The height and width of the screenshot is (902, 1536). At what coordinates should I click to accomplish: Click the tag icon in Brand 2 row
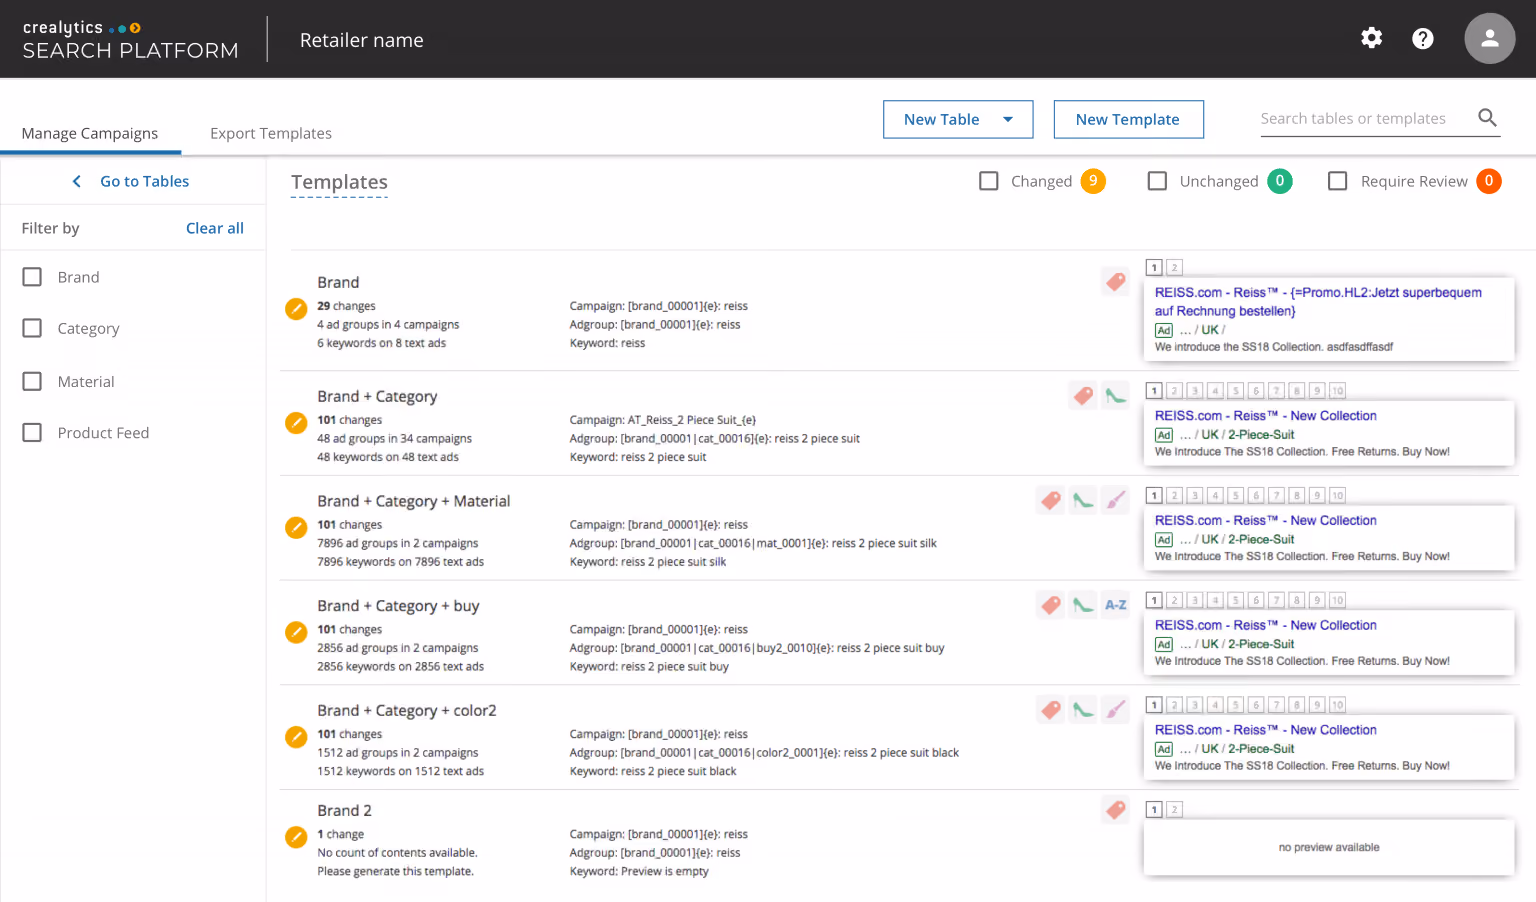(x=1116, y=809)
